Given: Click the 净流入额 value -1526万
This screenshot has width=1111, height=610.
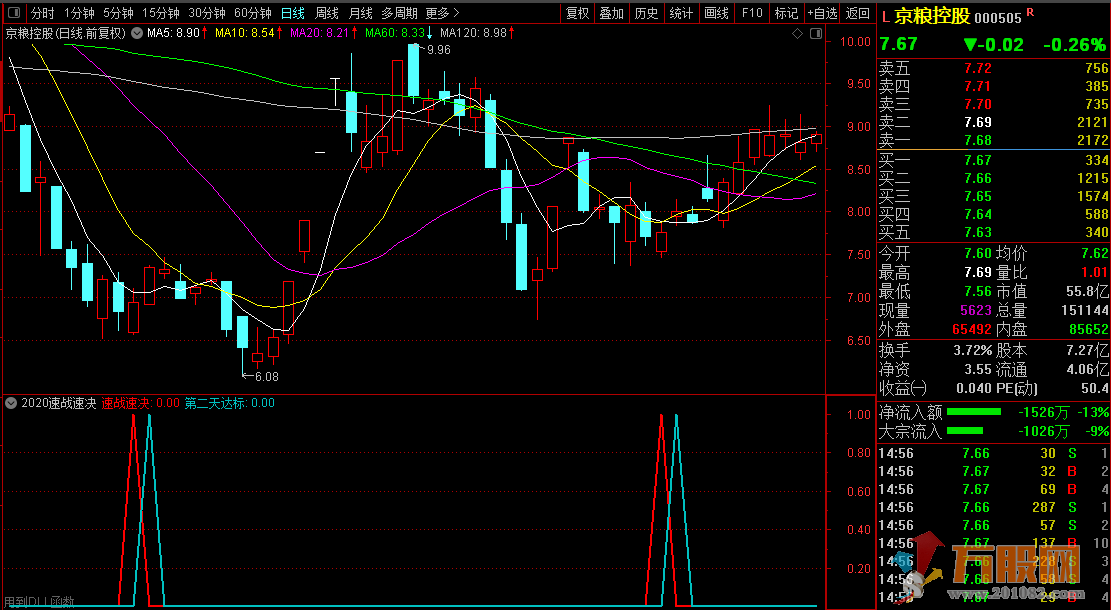Looking at the screenshot, I should coord(1044,412).
